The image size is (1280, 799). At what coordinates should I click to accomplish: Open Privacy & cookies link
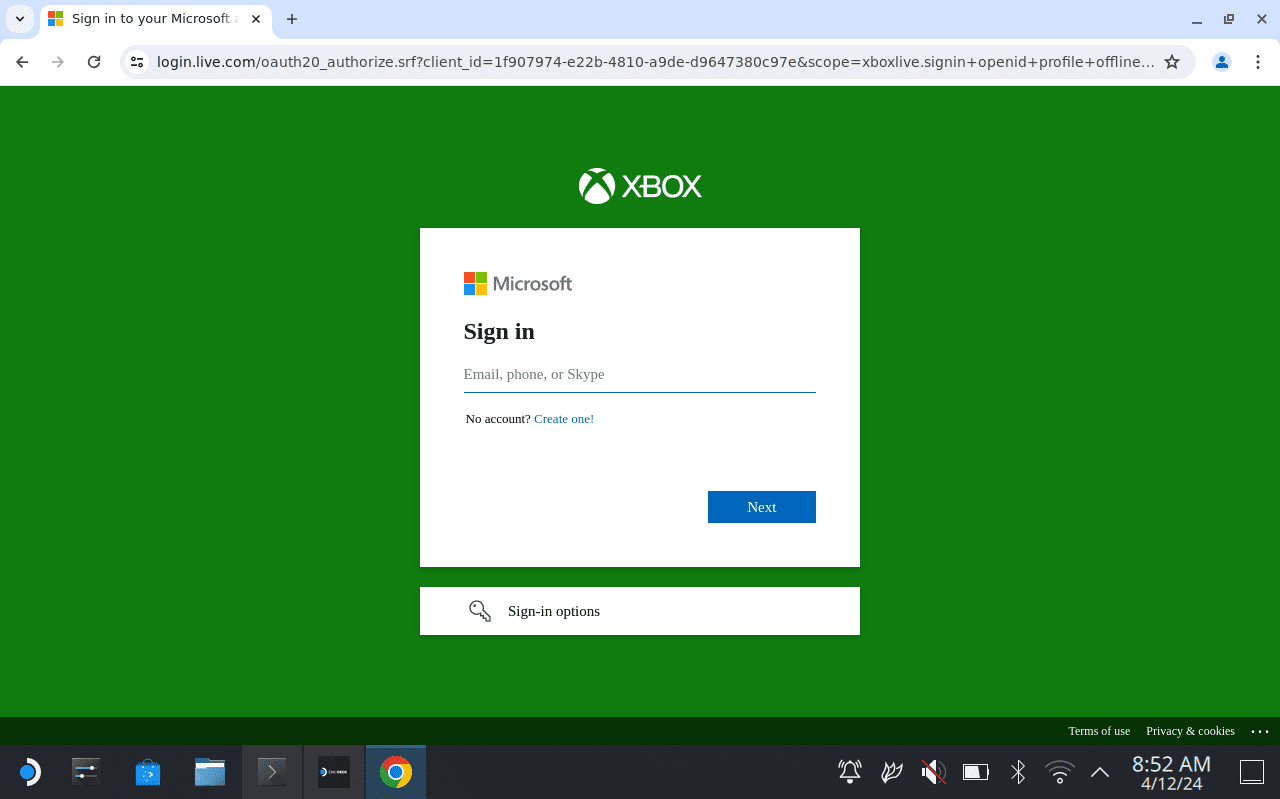coord(1190,731)
